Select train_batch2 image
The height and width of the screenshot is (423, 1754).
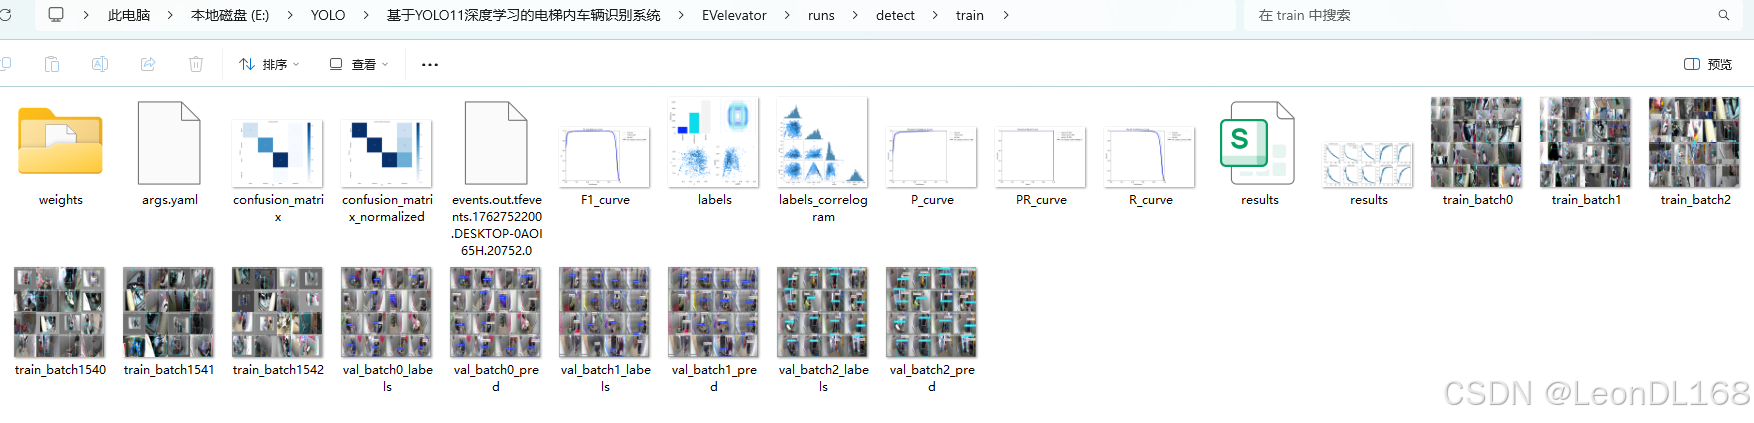1694,142
